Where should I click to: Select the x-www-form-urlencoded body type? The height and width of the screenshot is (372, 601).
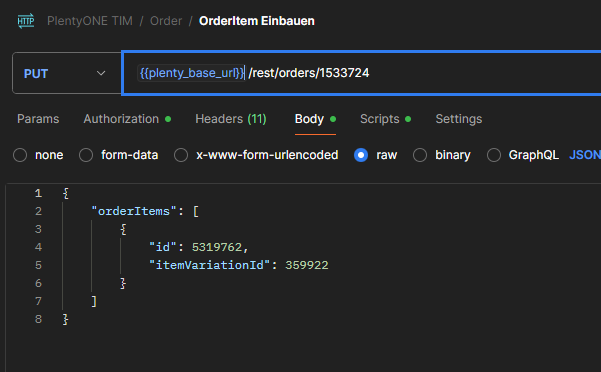pos(181,155)
